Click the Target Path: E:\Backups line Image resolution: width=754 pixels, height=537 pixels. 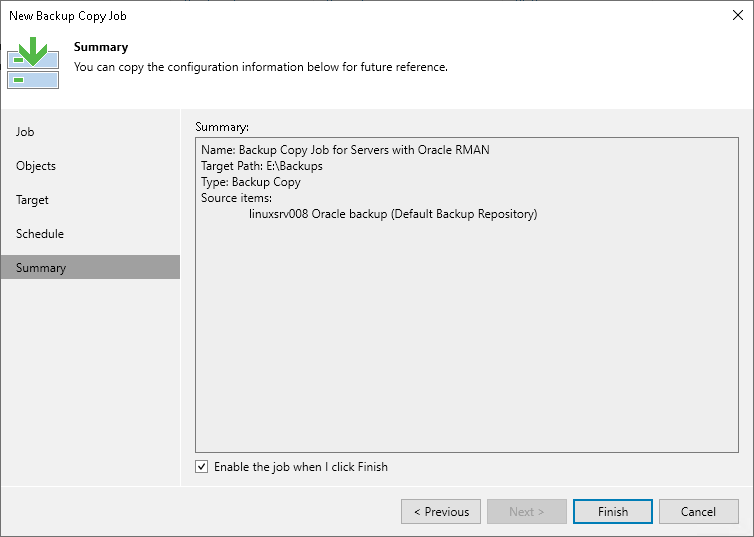tap(262, 166)
